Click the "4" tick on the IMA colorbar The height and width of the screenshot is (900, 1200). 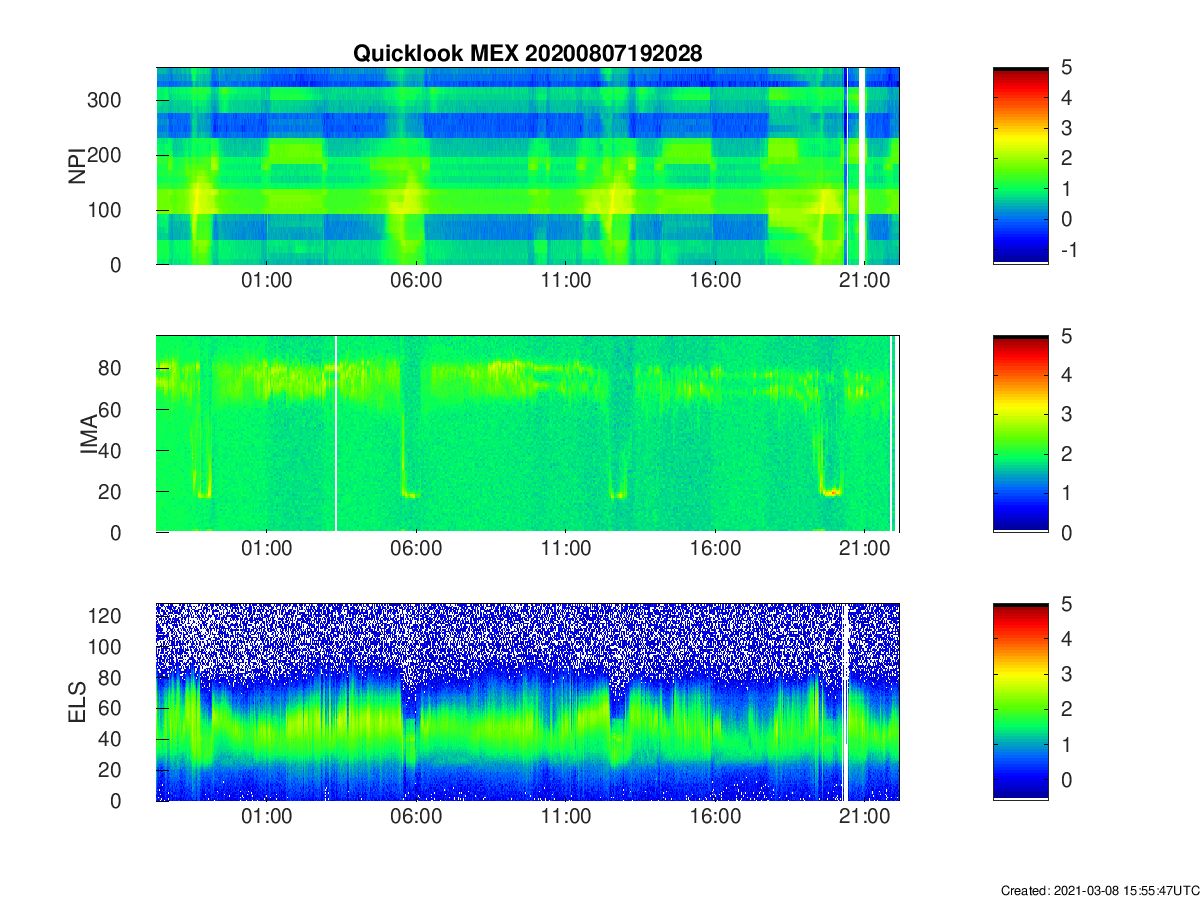(1067, 375)
